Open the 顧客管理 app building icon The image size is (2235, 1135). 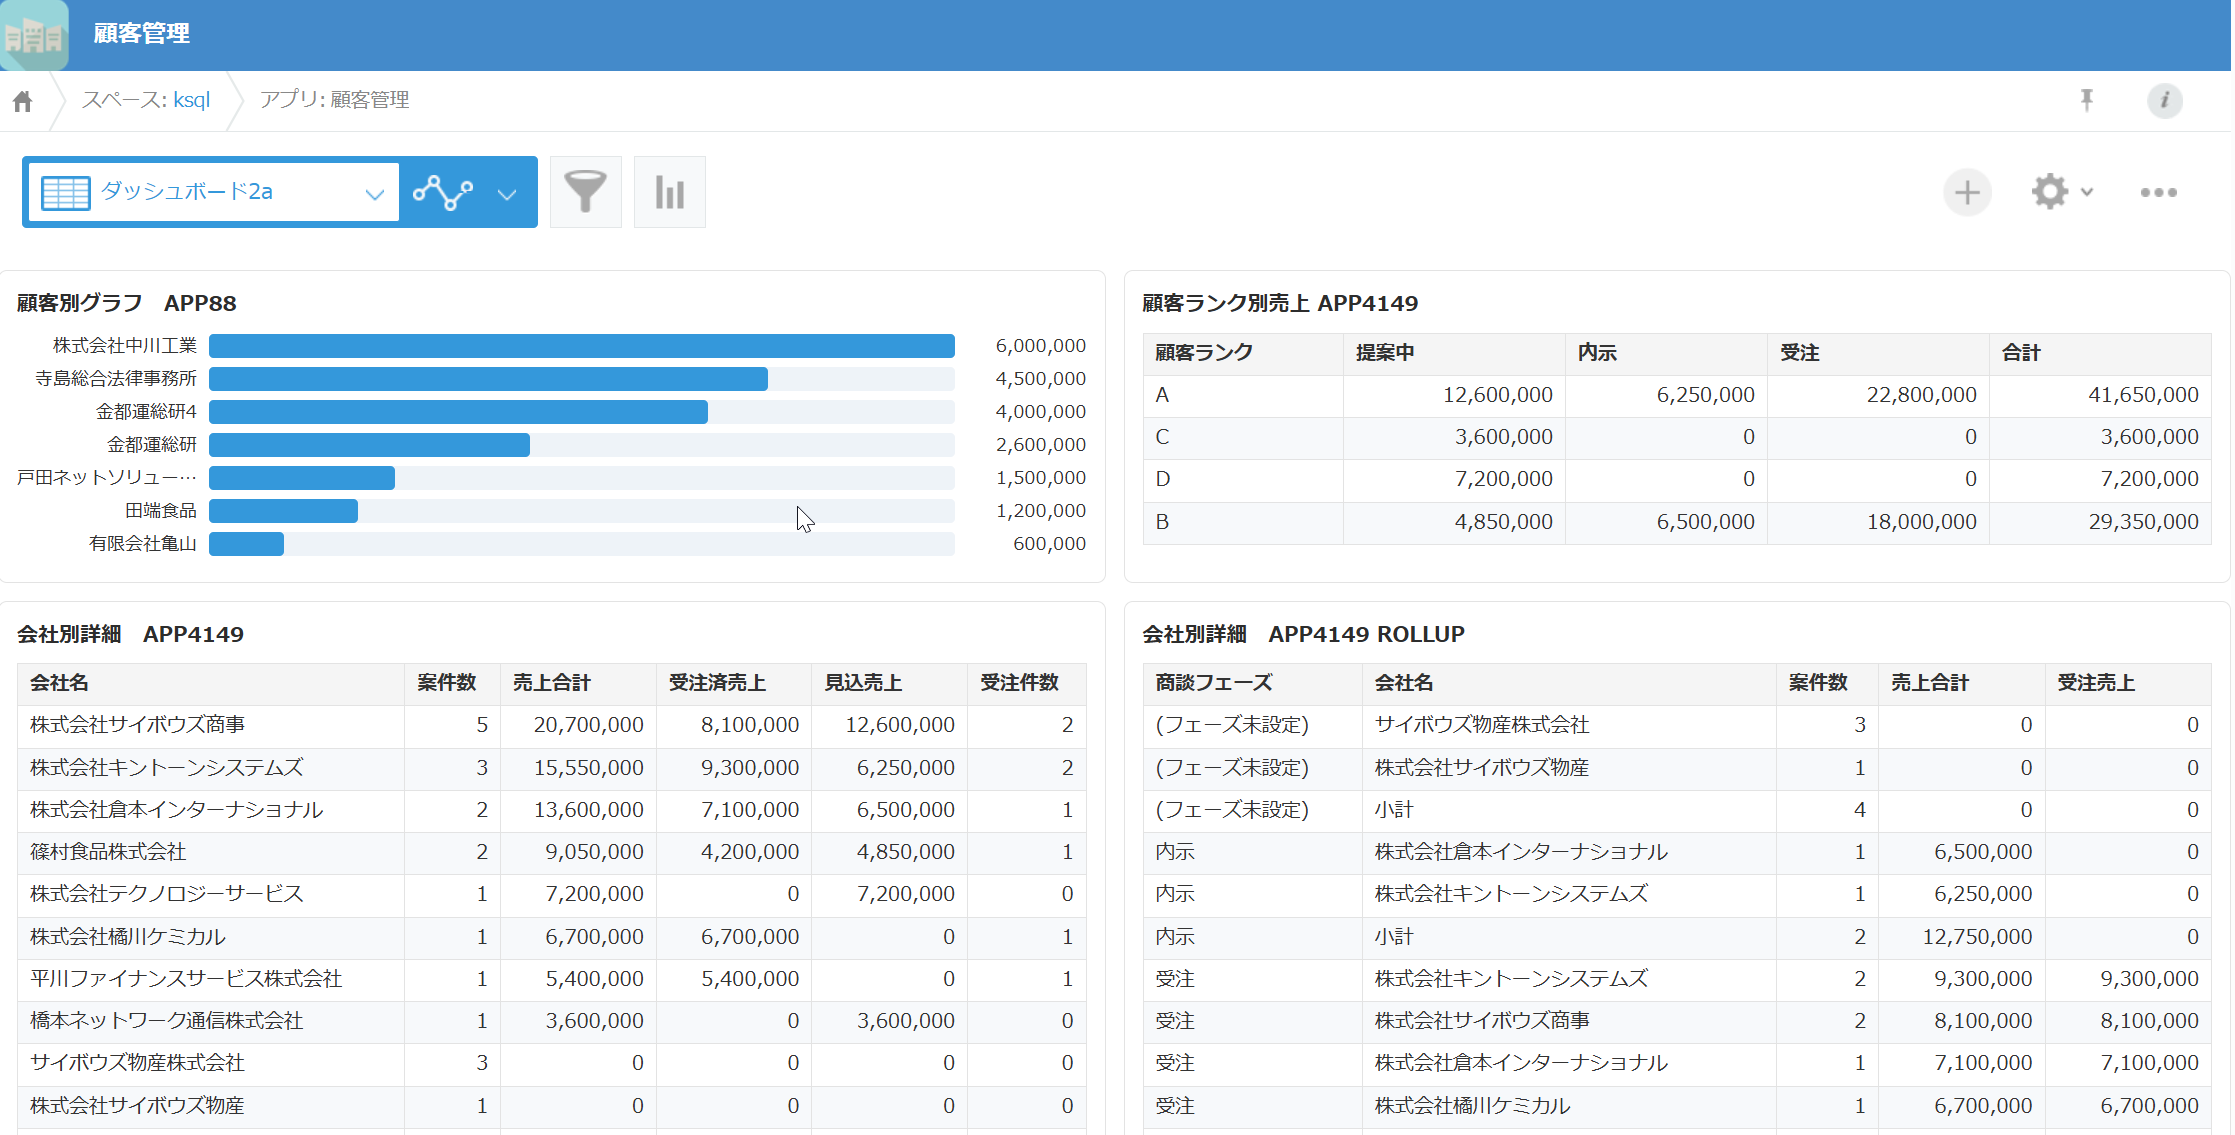(34, 35)
